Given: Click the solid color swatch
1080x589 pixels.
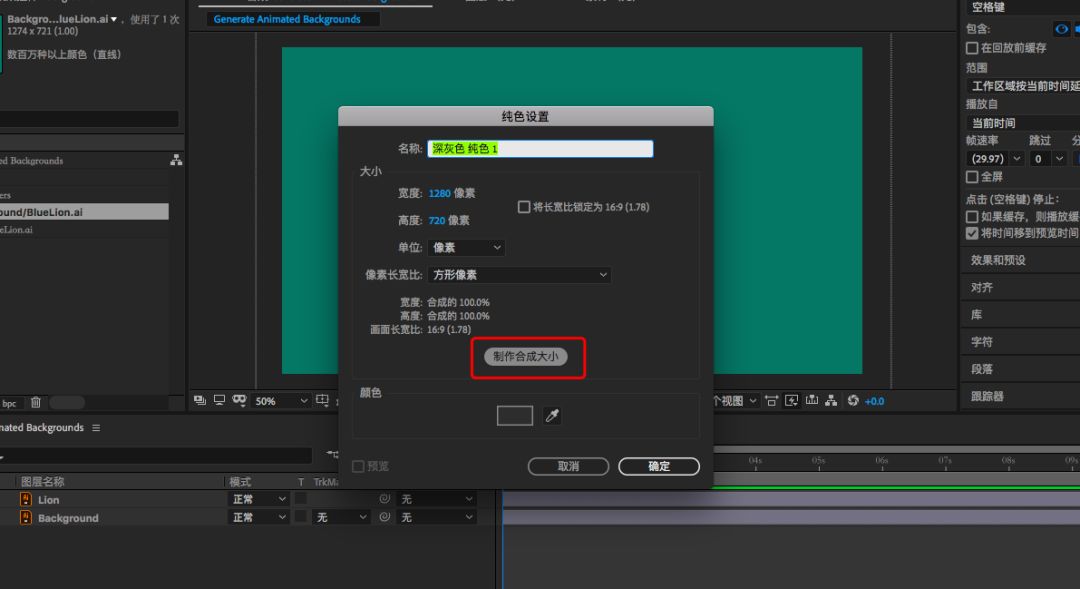Looking at the screenshot, I should pos(515,416).
